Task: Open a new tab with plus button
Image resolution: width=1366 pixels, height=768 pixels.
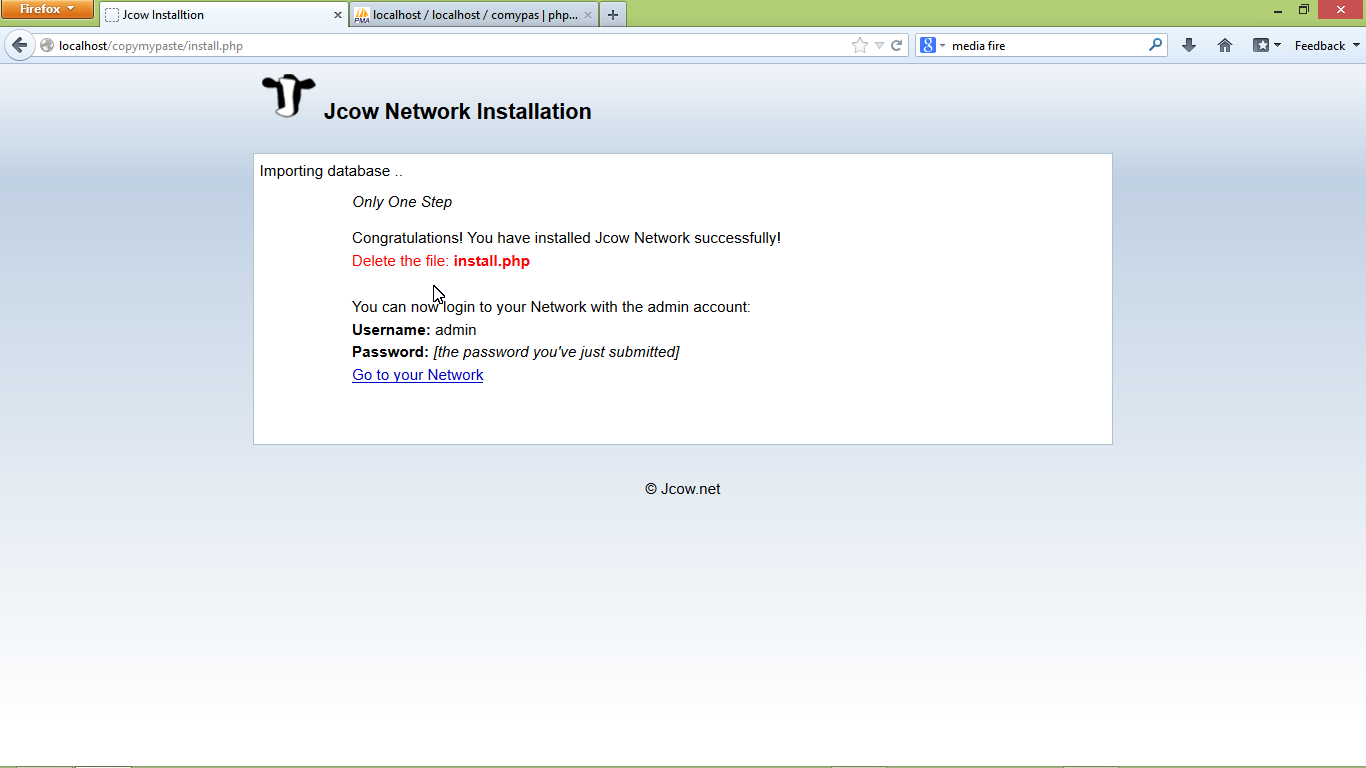Action: (613, 15)
